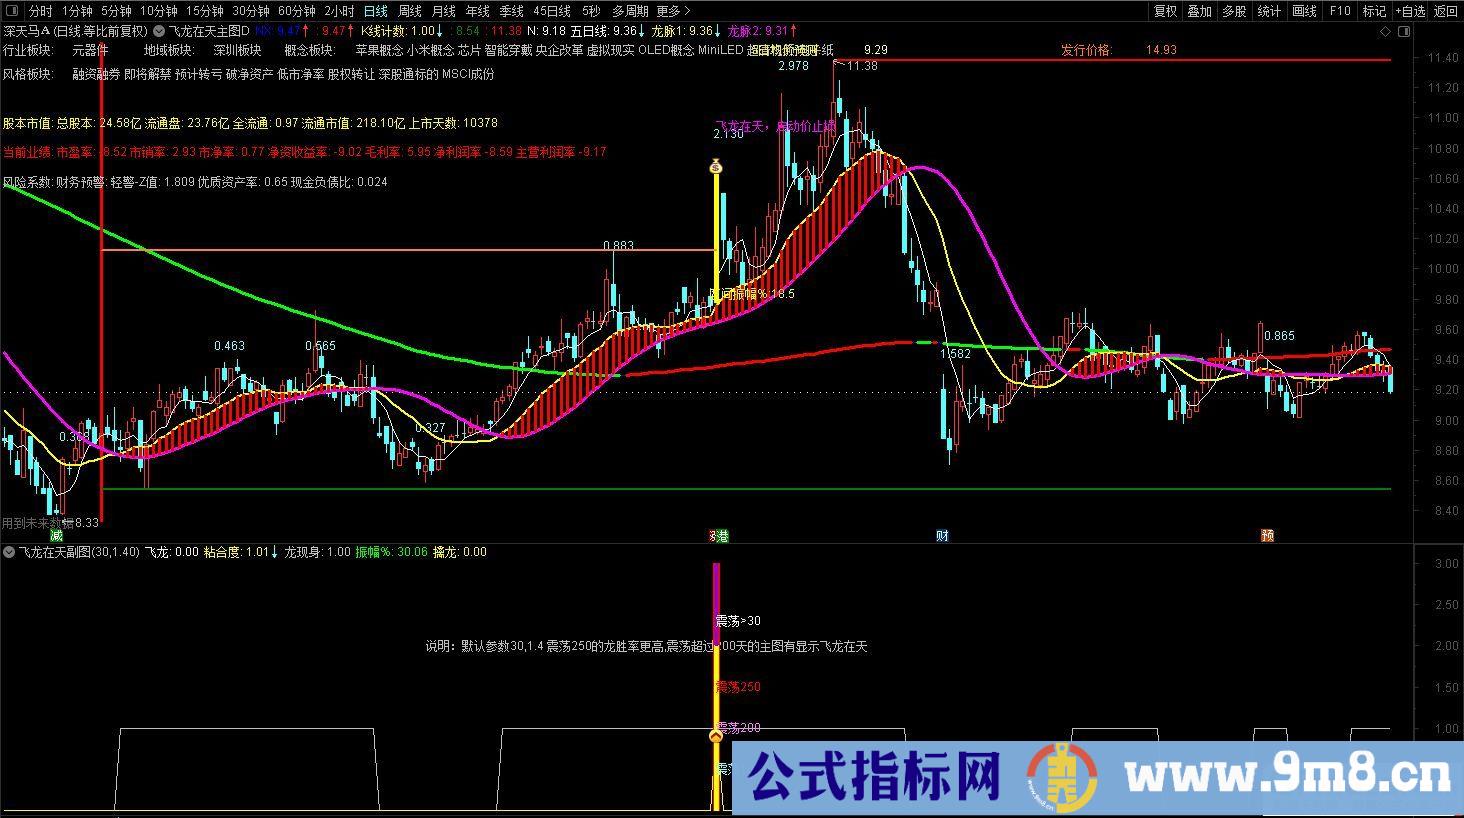Screen dimensions: 1464x818
Task: Click the 返回 back button
Action: click(1445, 11)
